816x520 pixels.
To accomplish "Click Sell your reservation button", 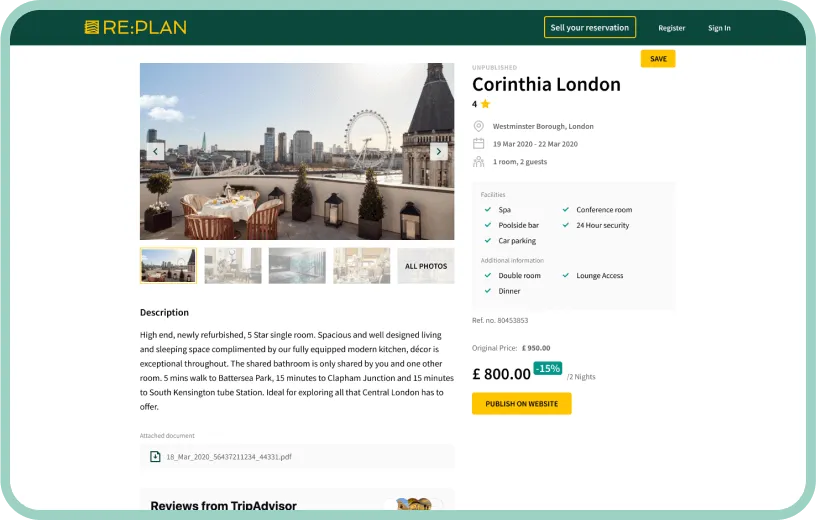I will (x=590, y=28).
